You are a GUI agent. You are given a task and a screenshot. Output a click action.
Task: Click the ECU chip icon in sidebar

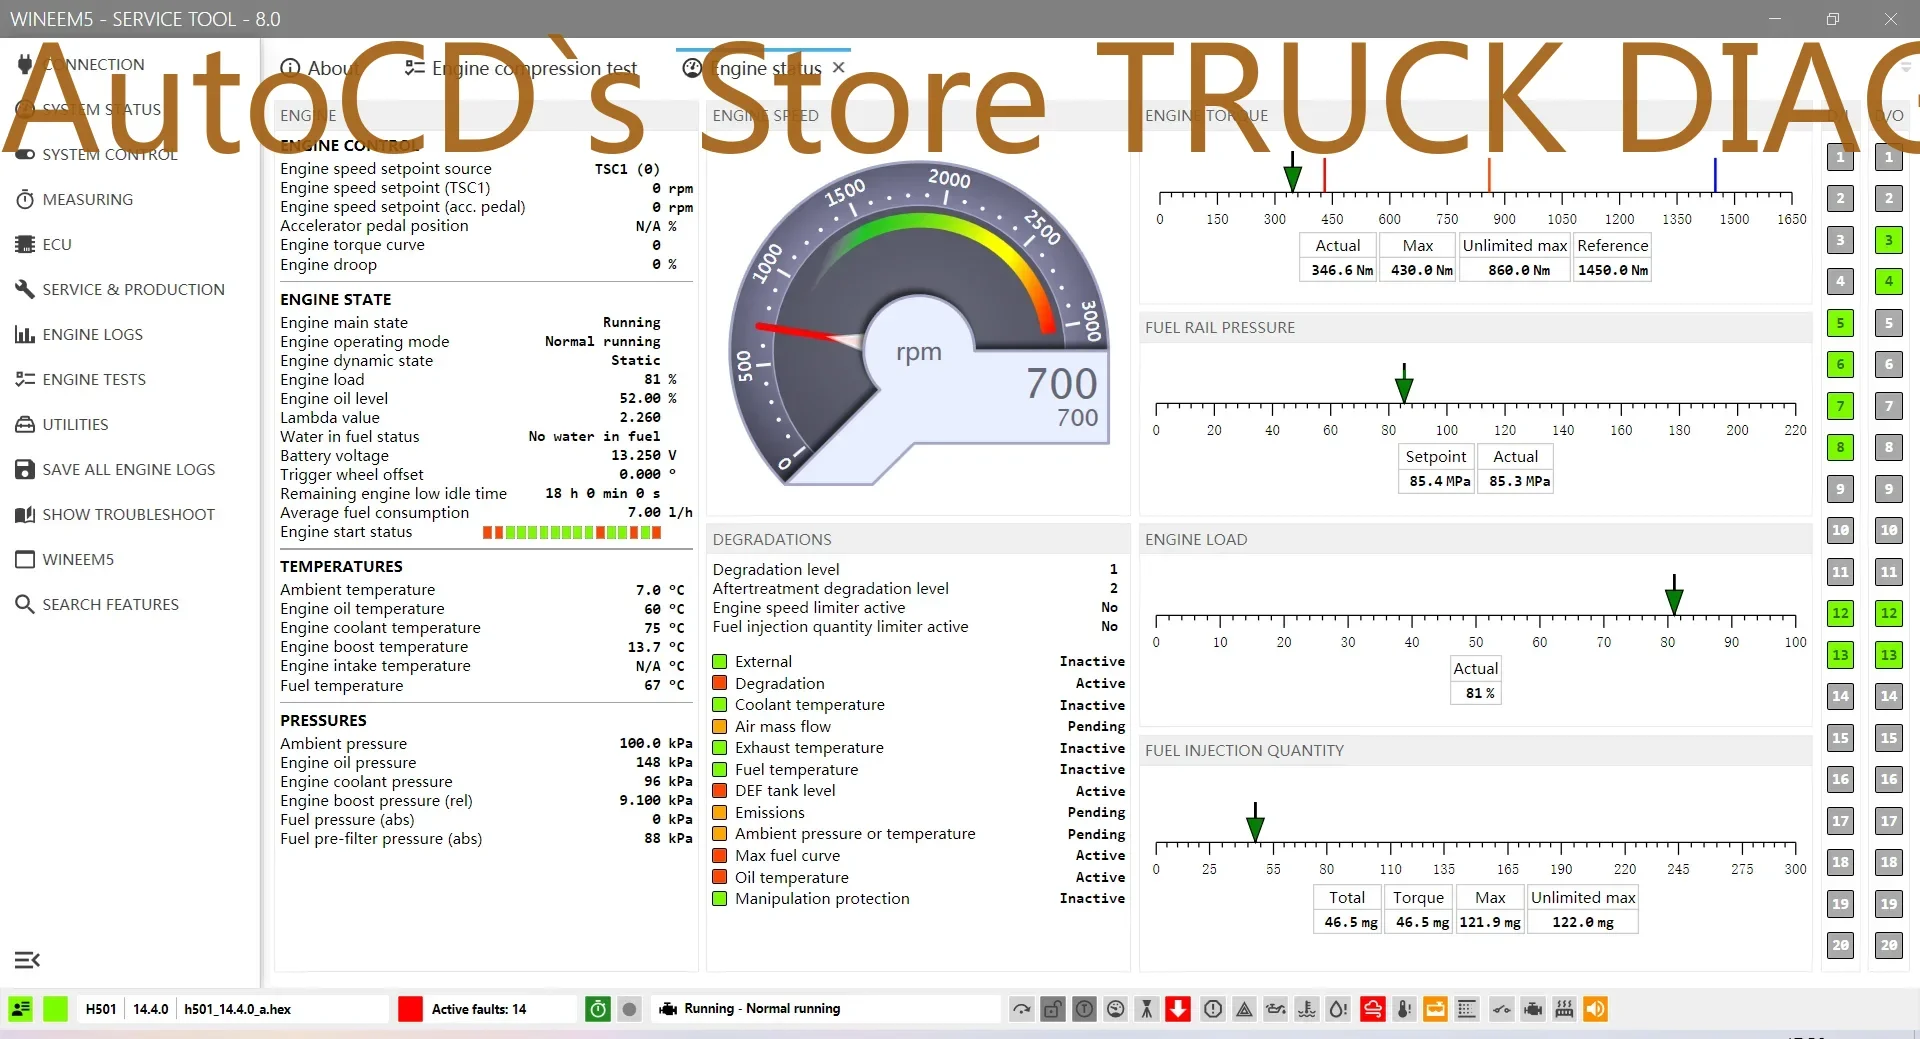pos(25,244)
